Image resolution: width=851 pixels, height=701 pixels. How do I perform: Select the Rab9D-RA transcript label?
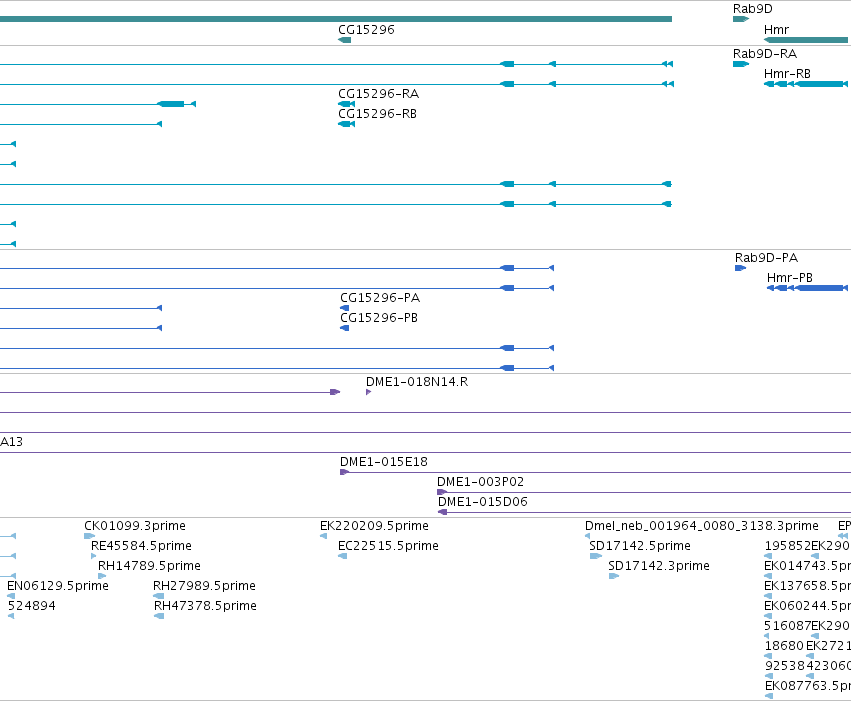coord(765,54)
